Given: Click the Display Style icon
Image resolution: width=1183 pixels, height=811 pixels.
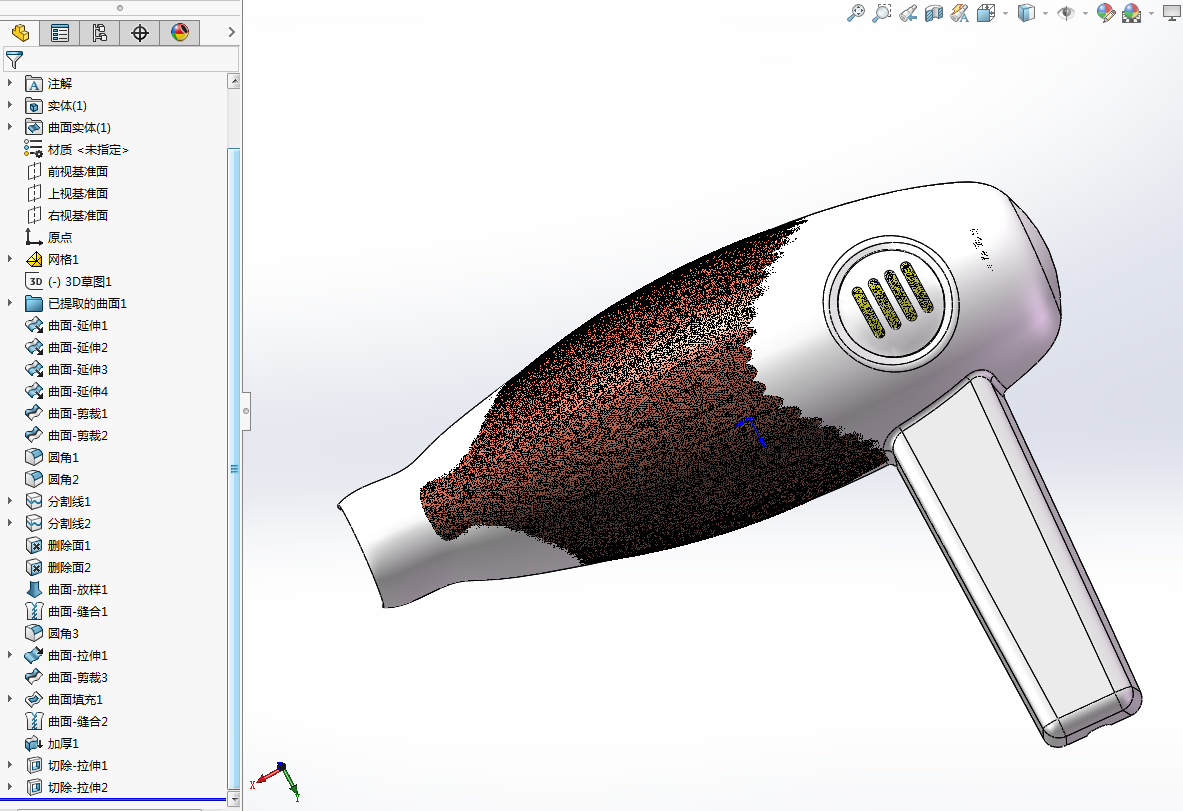Looking at the screenshot, I should [x=1026, y=13].
